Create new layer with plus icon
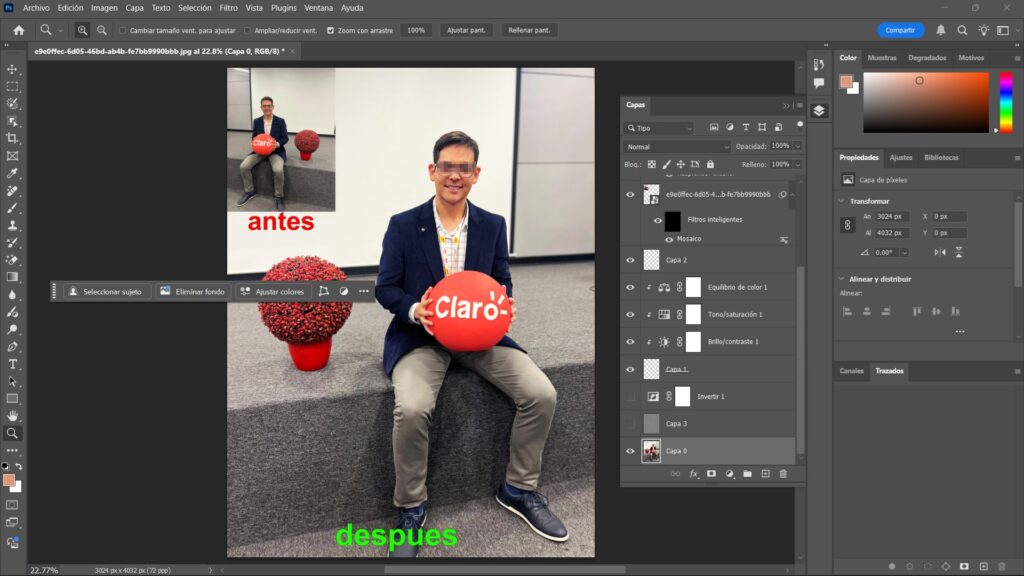1024x576 pixels. click(x=765, y=473)
